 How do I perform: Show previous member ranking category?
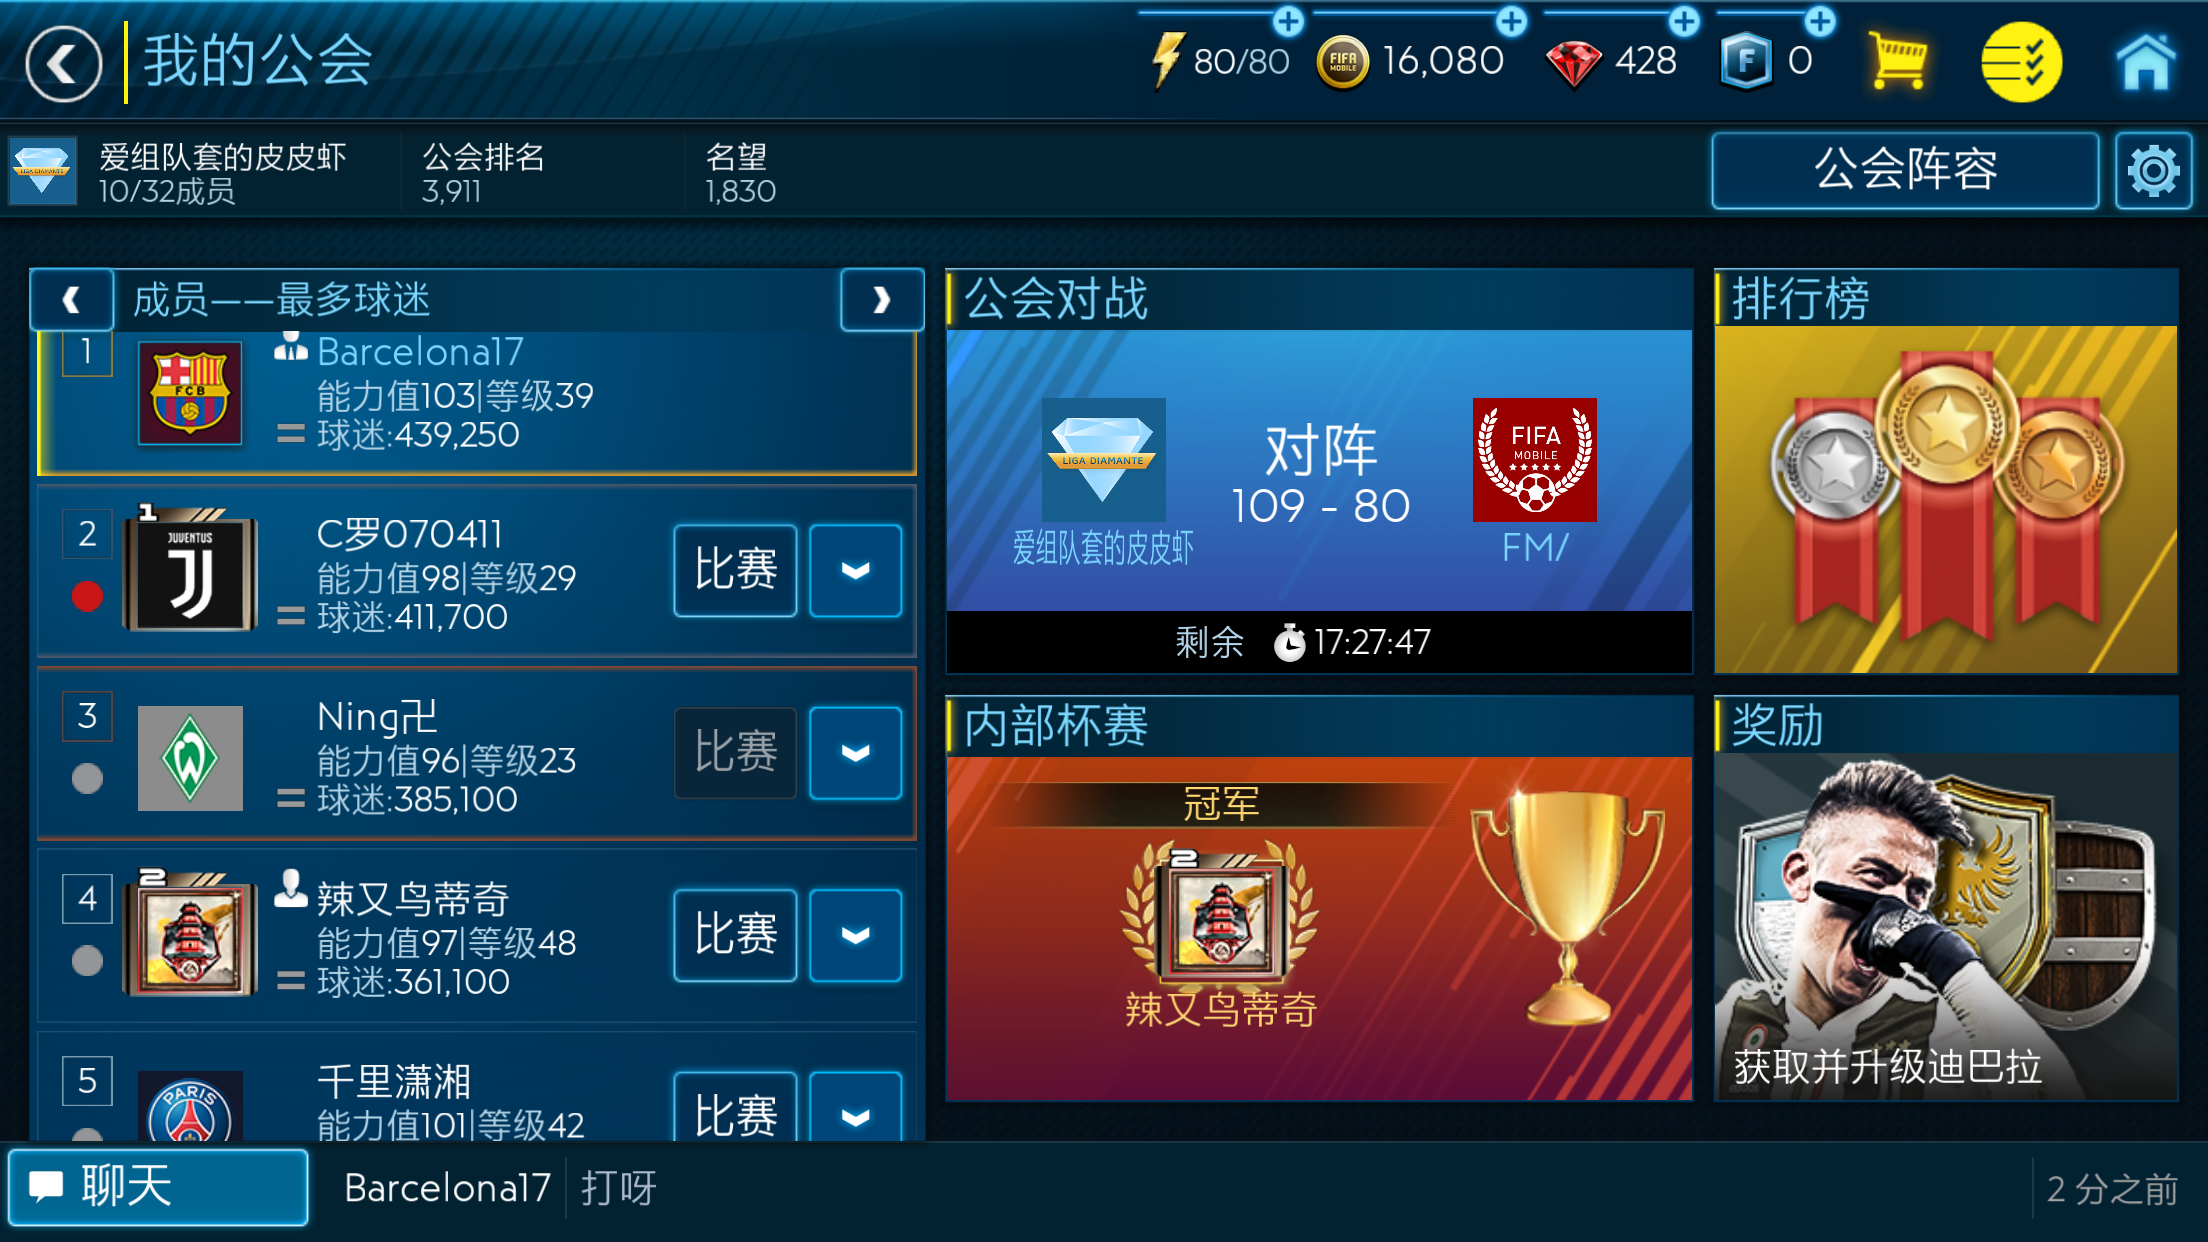click(x=72, y=299)
